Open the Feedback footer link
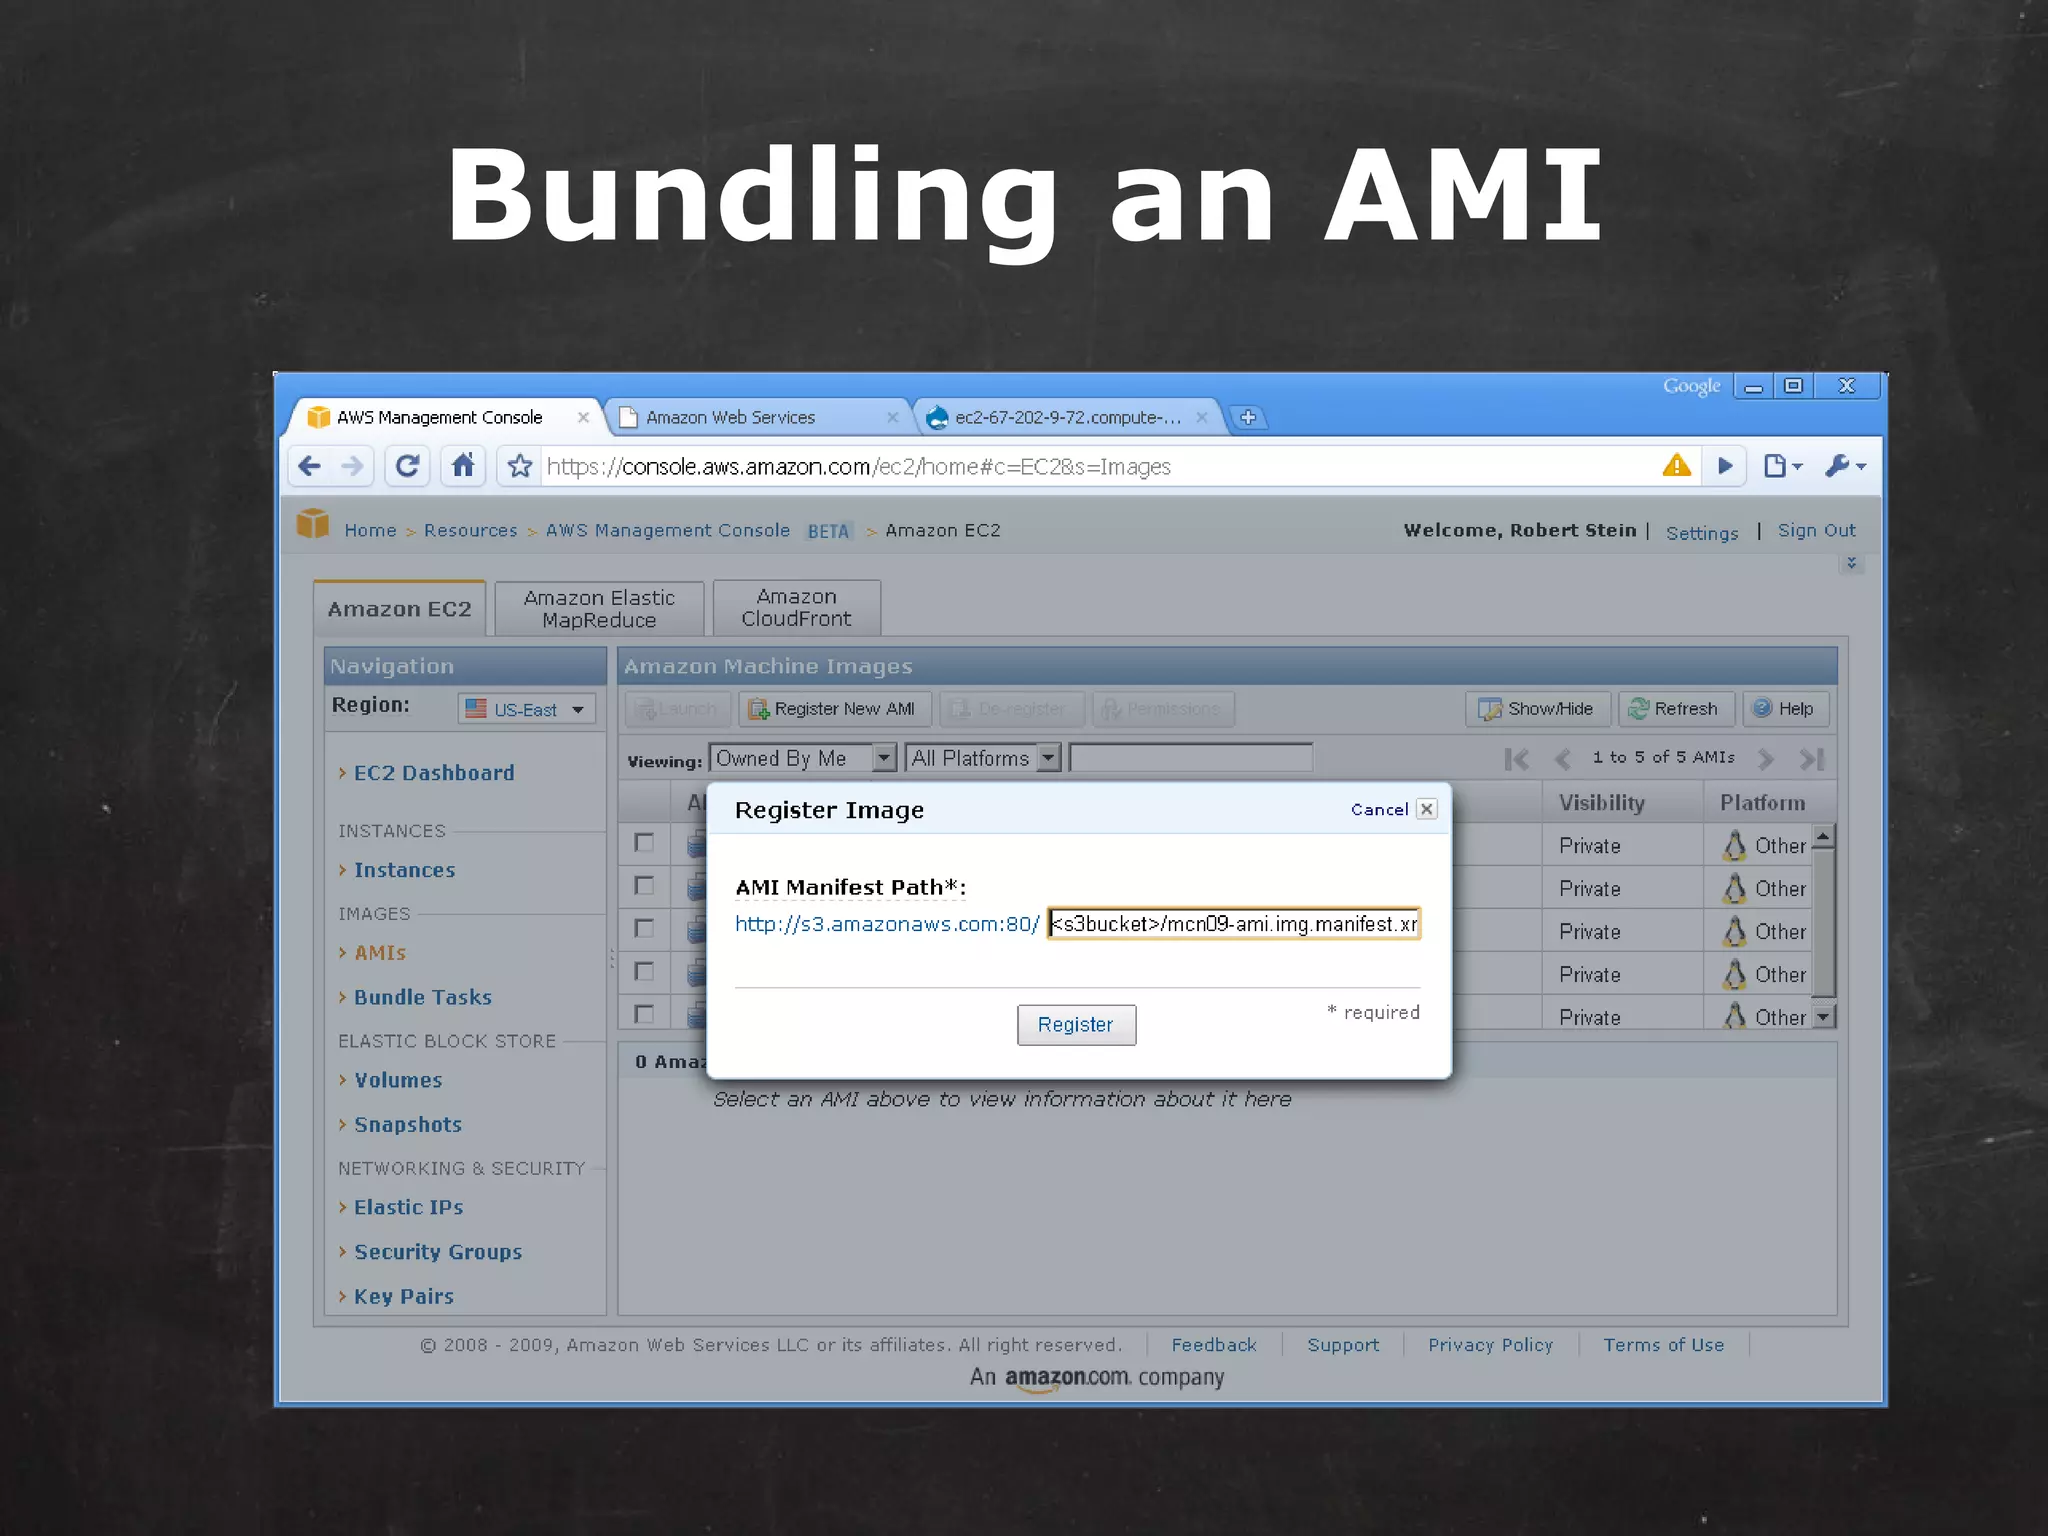The width and height of the screenshot is (2048, 1536). point(1214,1346)
